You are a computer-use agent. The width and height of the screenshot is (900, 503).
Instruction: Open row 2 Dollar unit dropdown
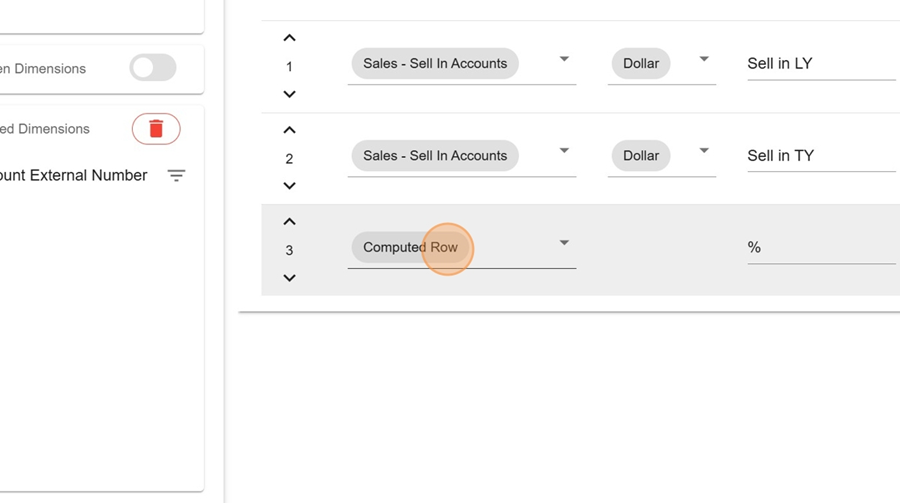point(704,150)
